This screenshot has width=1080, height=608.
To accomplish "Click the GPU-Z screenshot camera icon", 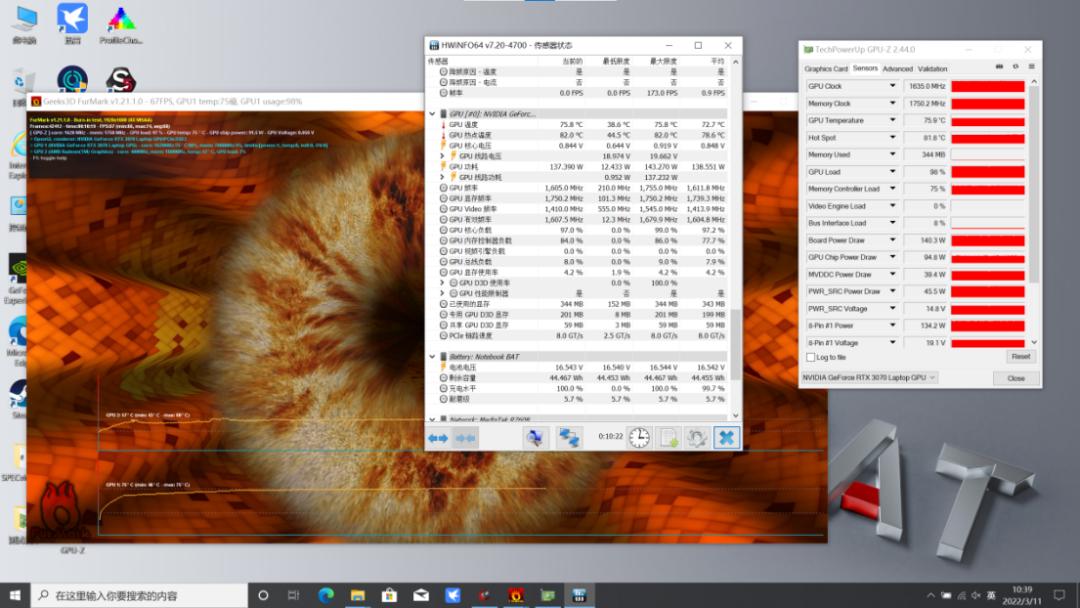I will point(999,68).
